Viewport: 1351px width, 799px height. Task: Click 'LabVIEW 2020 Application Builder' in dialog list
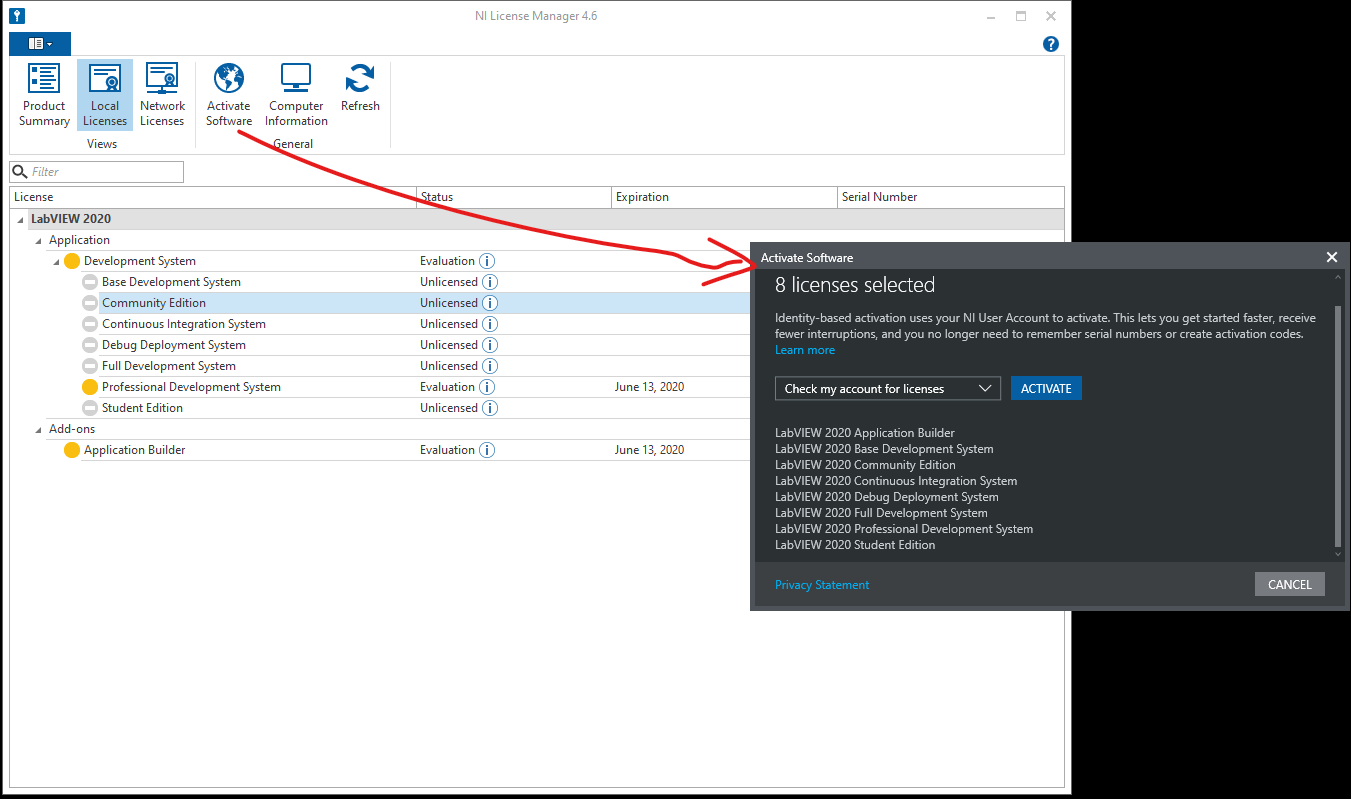pos(865,433)
